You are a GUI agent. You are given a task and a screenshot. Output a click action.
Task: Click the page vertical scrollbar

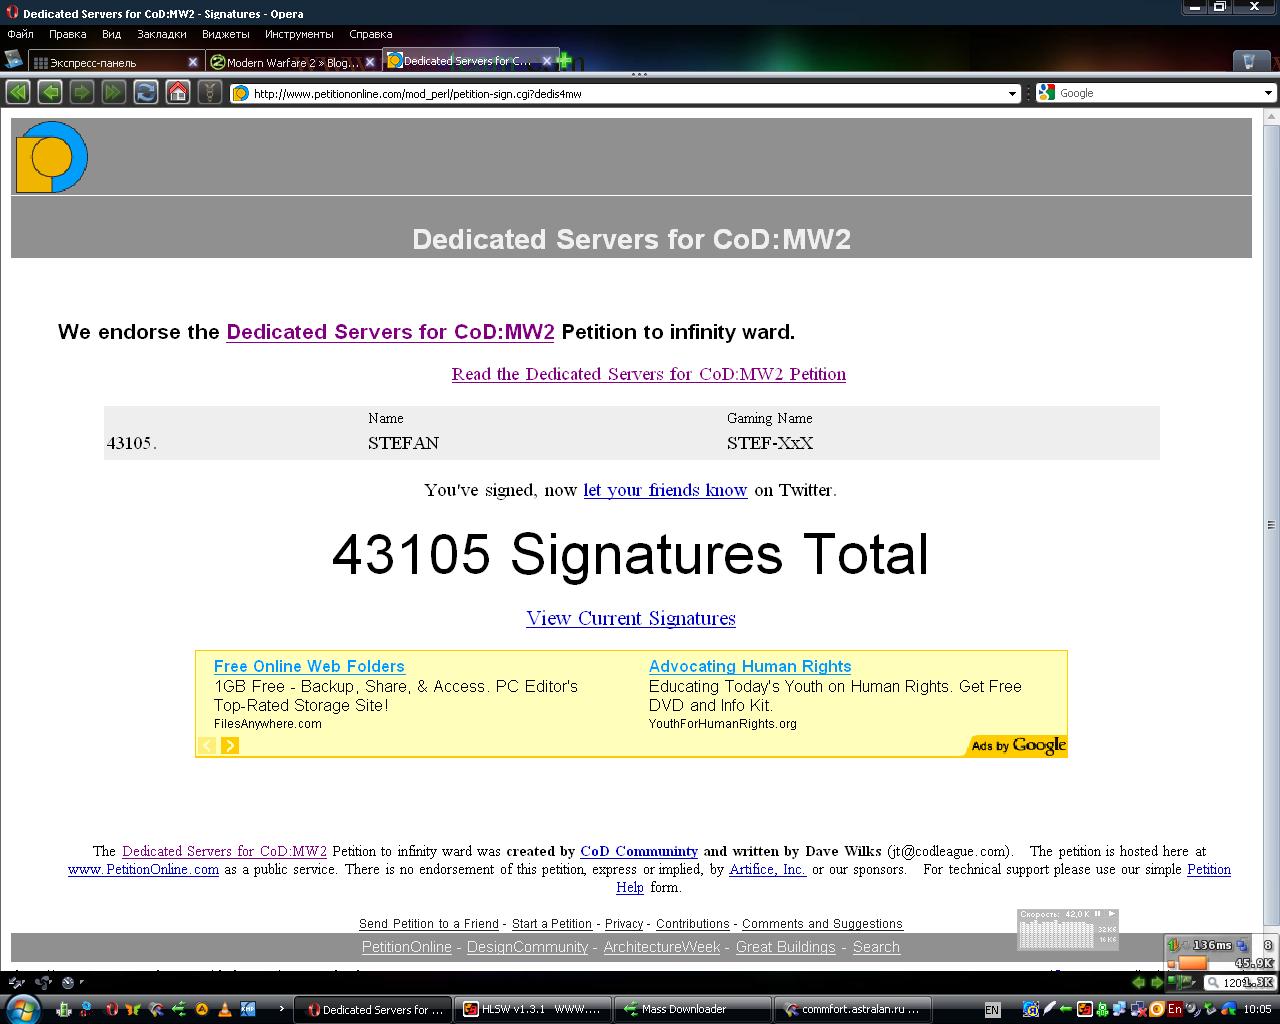(1272, 540)
